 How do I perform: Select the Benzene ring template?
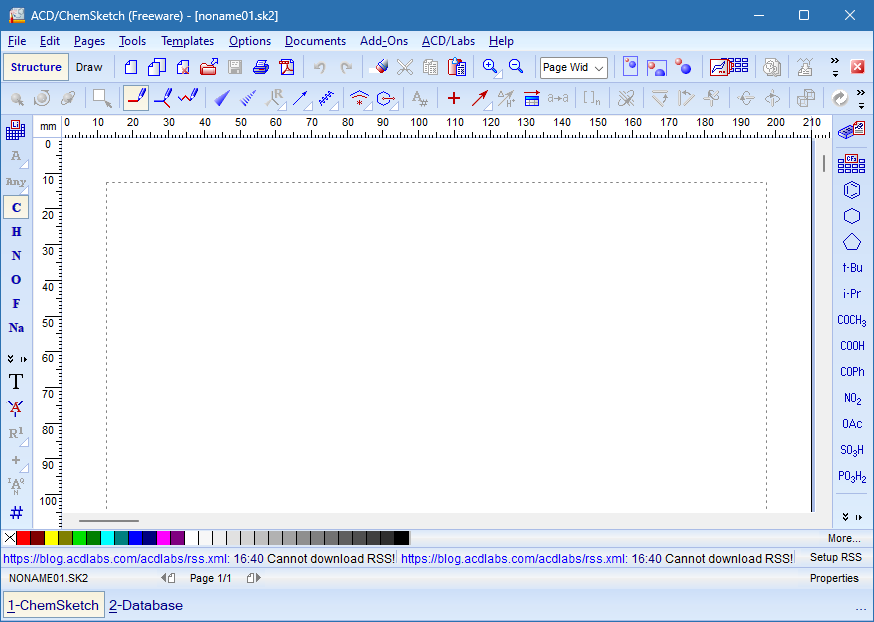[852, 190]
